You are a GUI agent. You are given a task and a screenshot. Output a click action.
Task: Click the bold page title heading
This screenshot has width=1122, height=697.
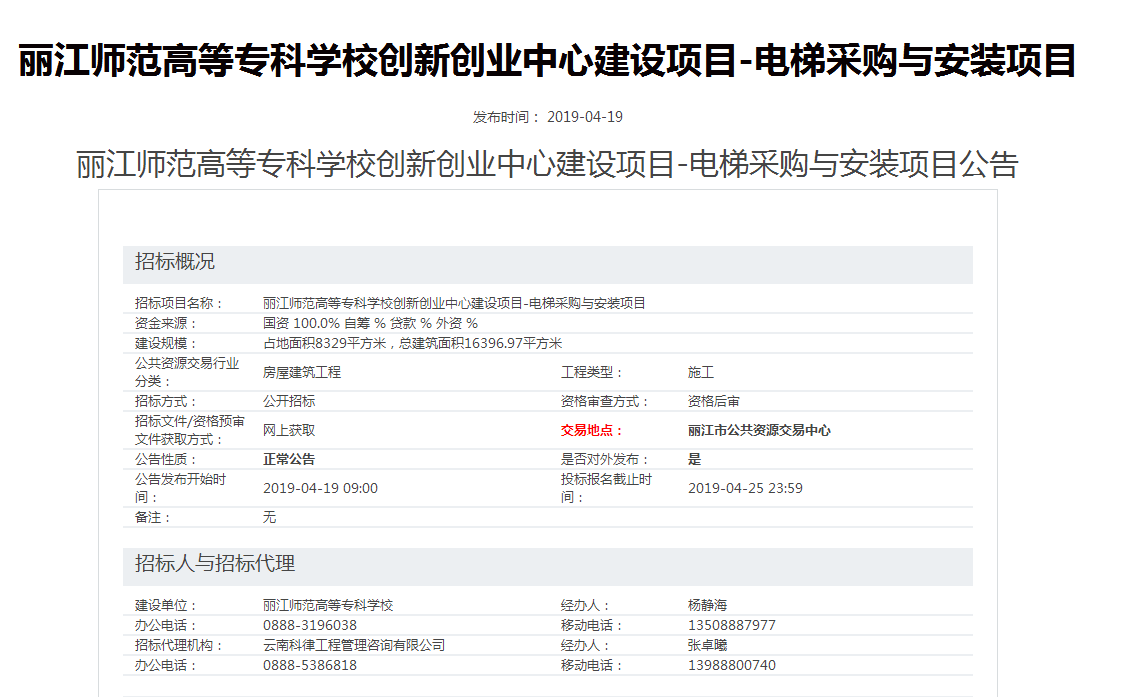coord(547,62)
